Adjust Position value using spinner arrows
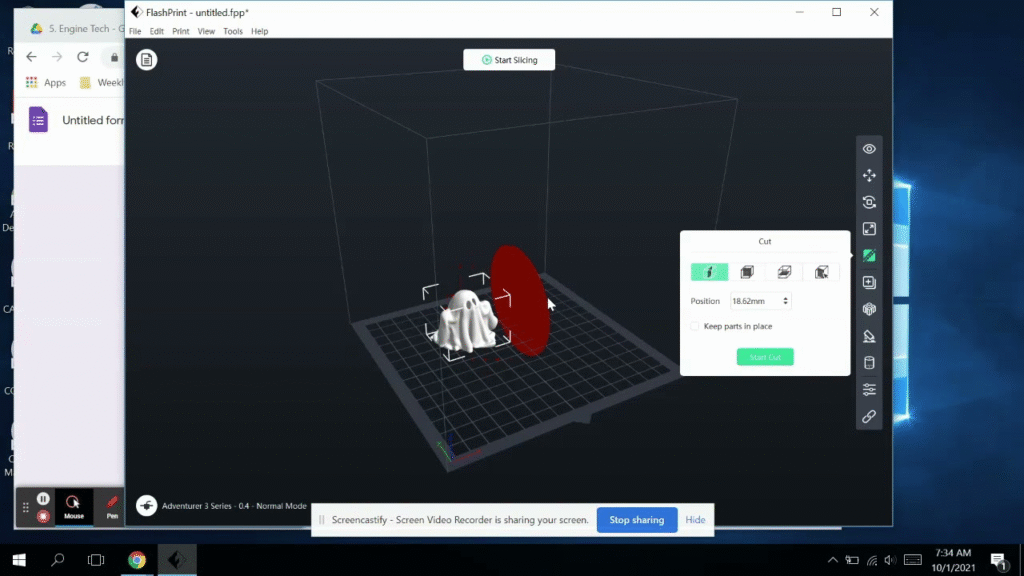 pyautogui.click(x=785, y=301)
